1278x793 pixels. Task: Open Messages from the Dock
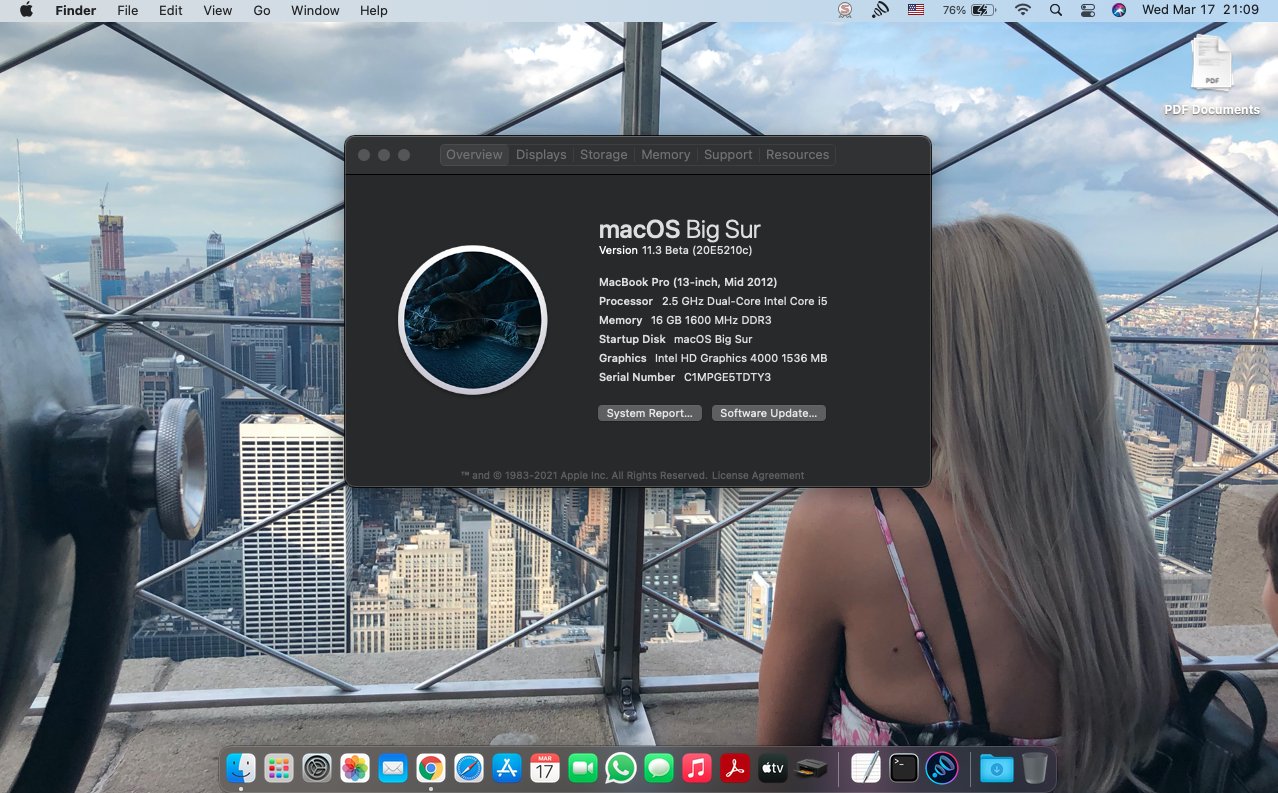(659, 768)
